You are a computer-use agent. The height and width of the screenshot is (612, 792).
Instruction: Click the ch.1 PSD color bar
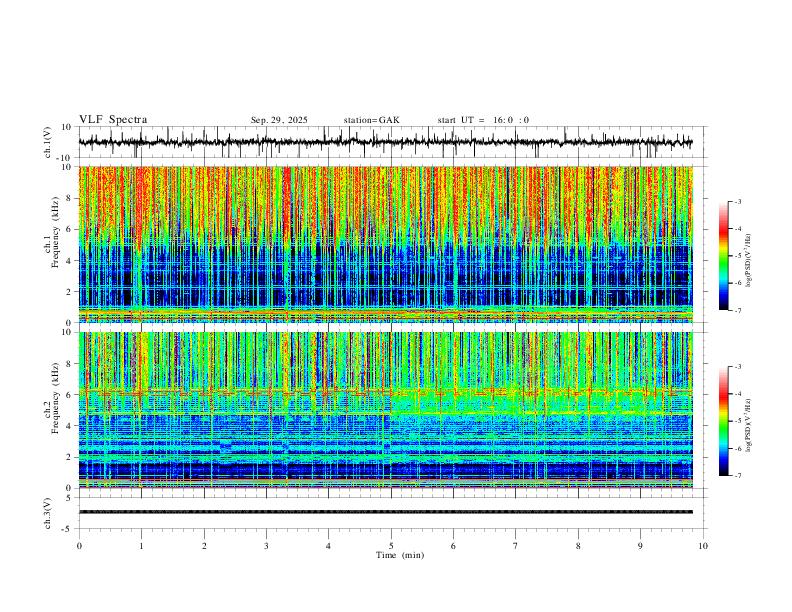724,256
